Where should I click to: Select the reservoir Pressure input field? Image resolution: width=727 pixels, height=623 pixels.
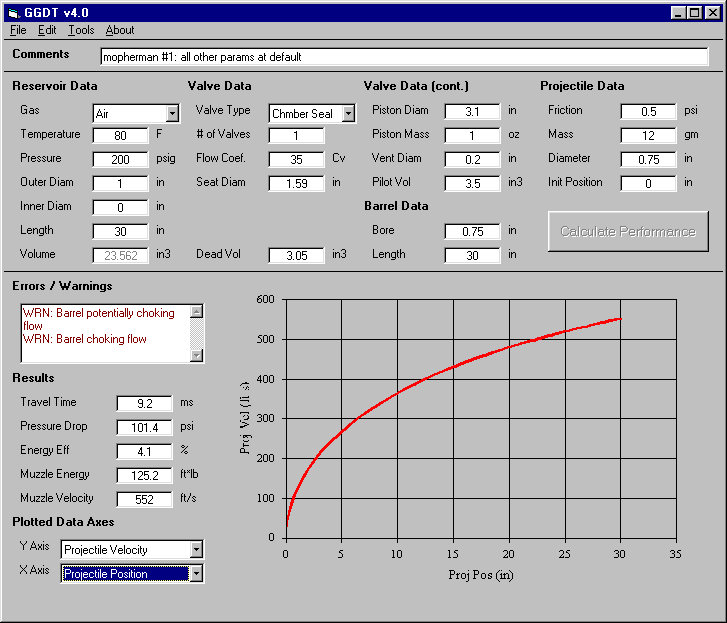[120, 159]
